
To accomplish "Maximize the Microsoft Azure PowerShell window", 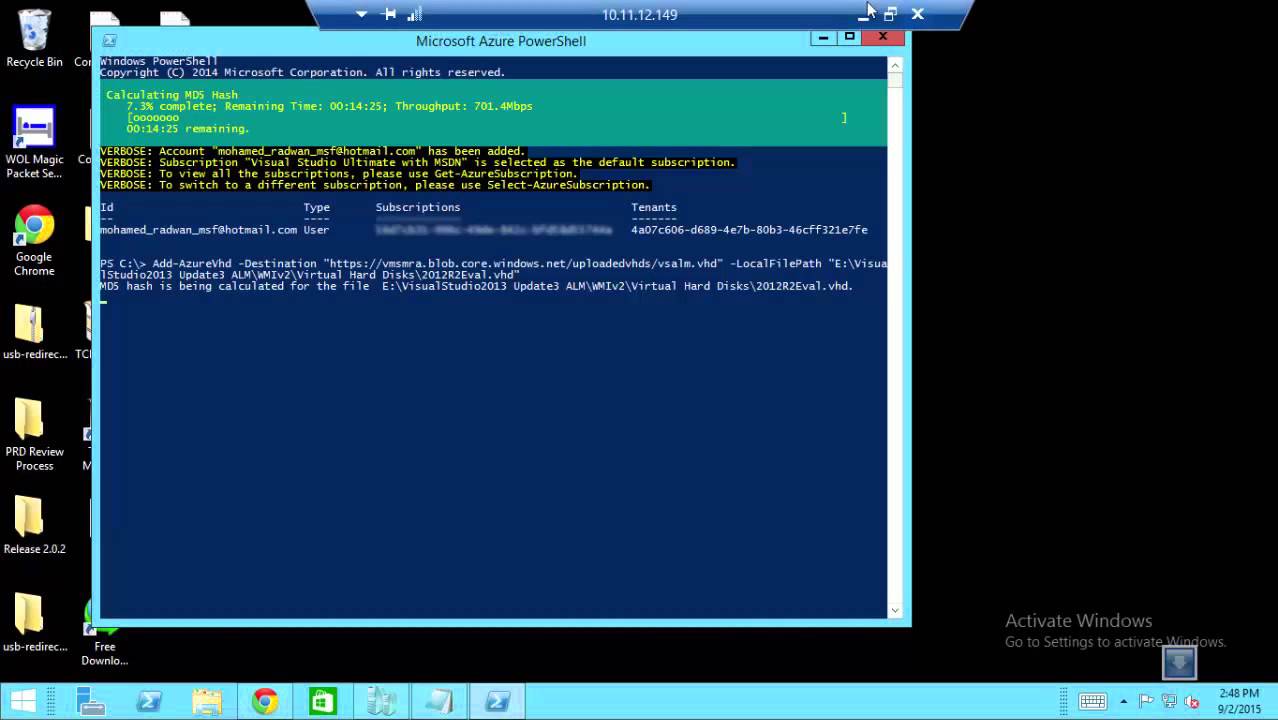I will tap(849, 38).
